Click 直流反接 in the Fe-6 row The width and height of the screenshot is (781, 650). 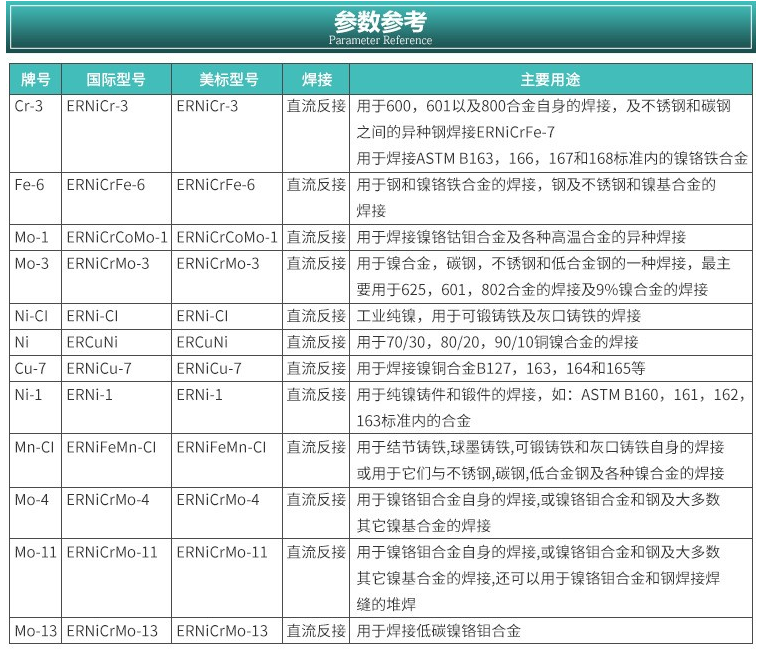pos(316,185)
